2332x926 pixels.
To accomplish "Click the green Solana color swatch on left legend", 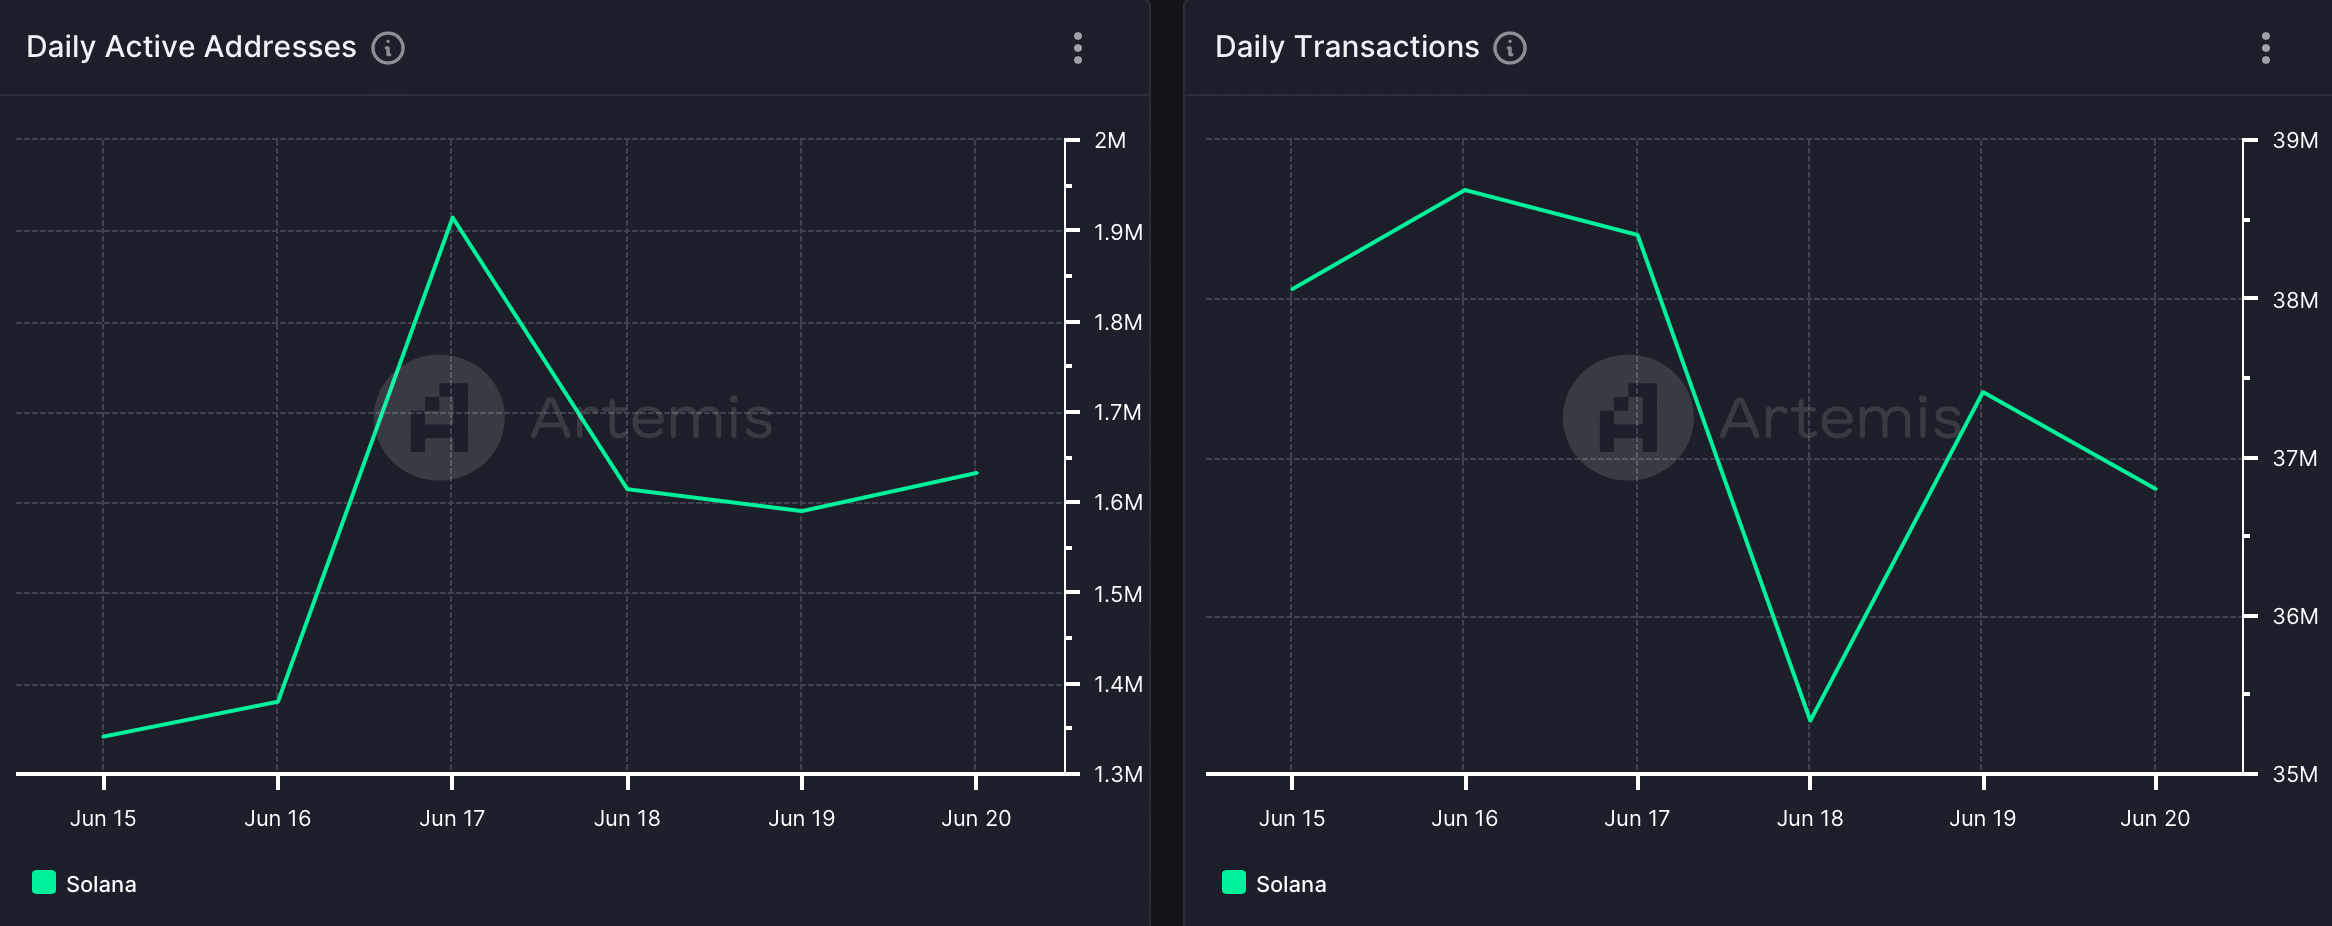I will click(x=42, y=883).
